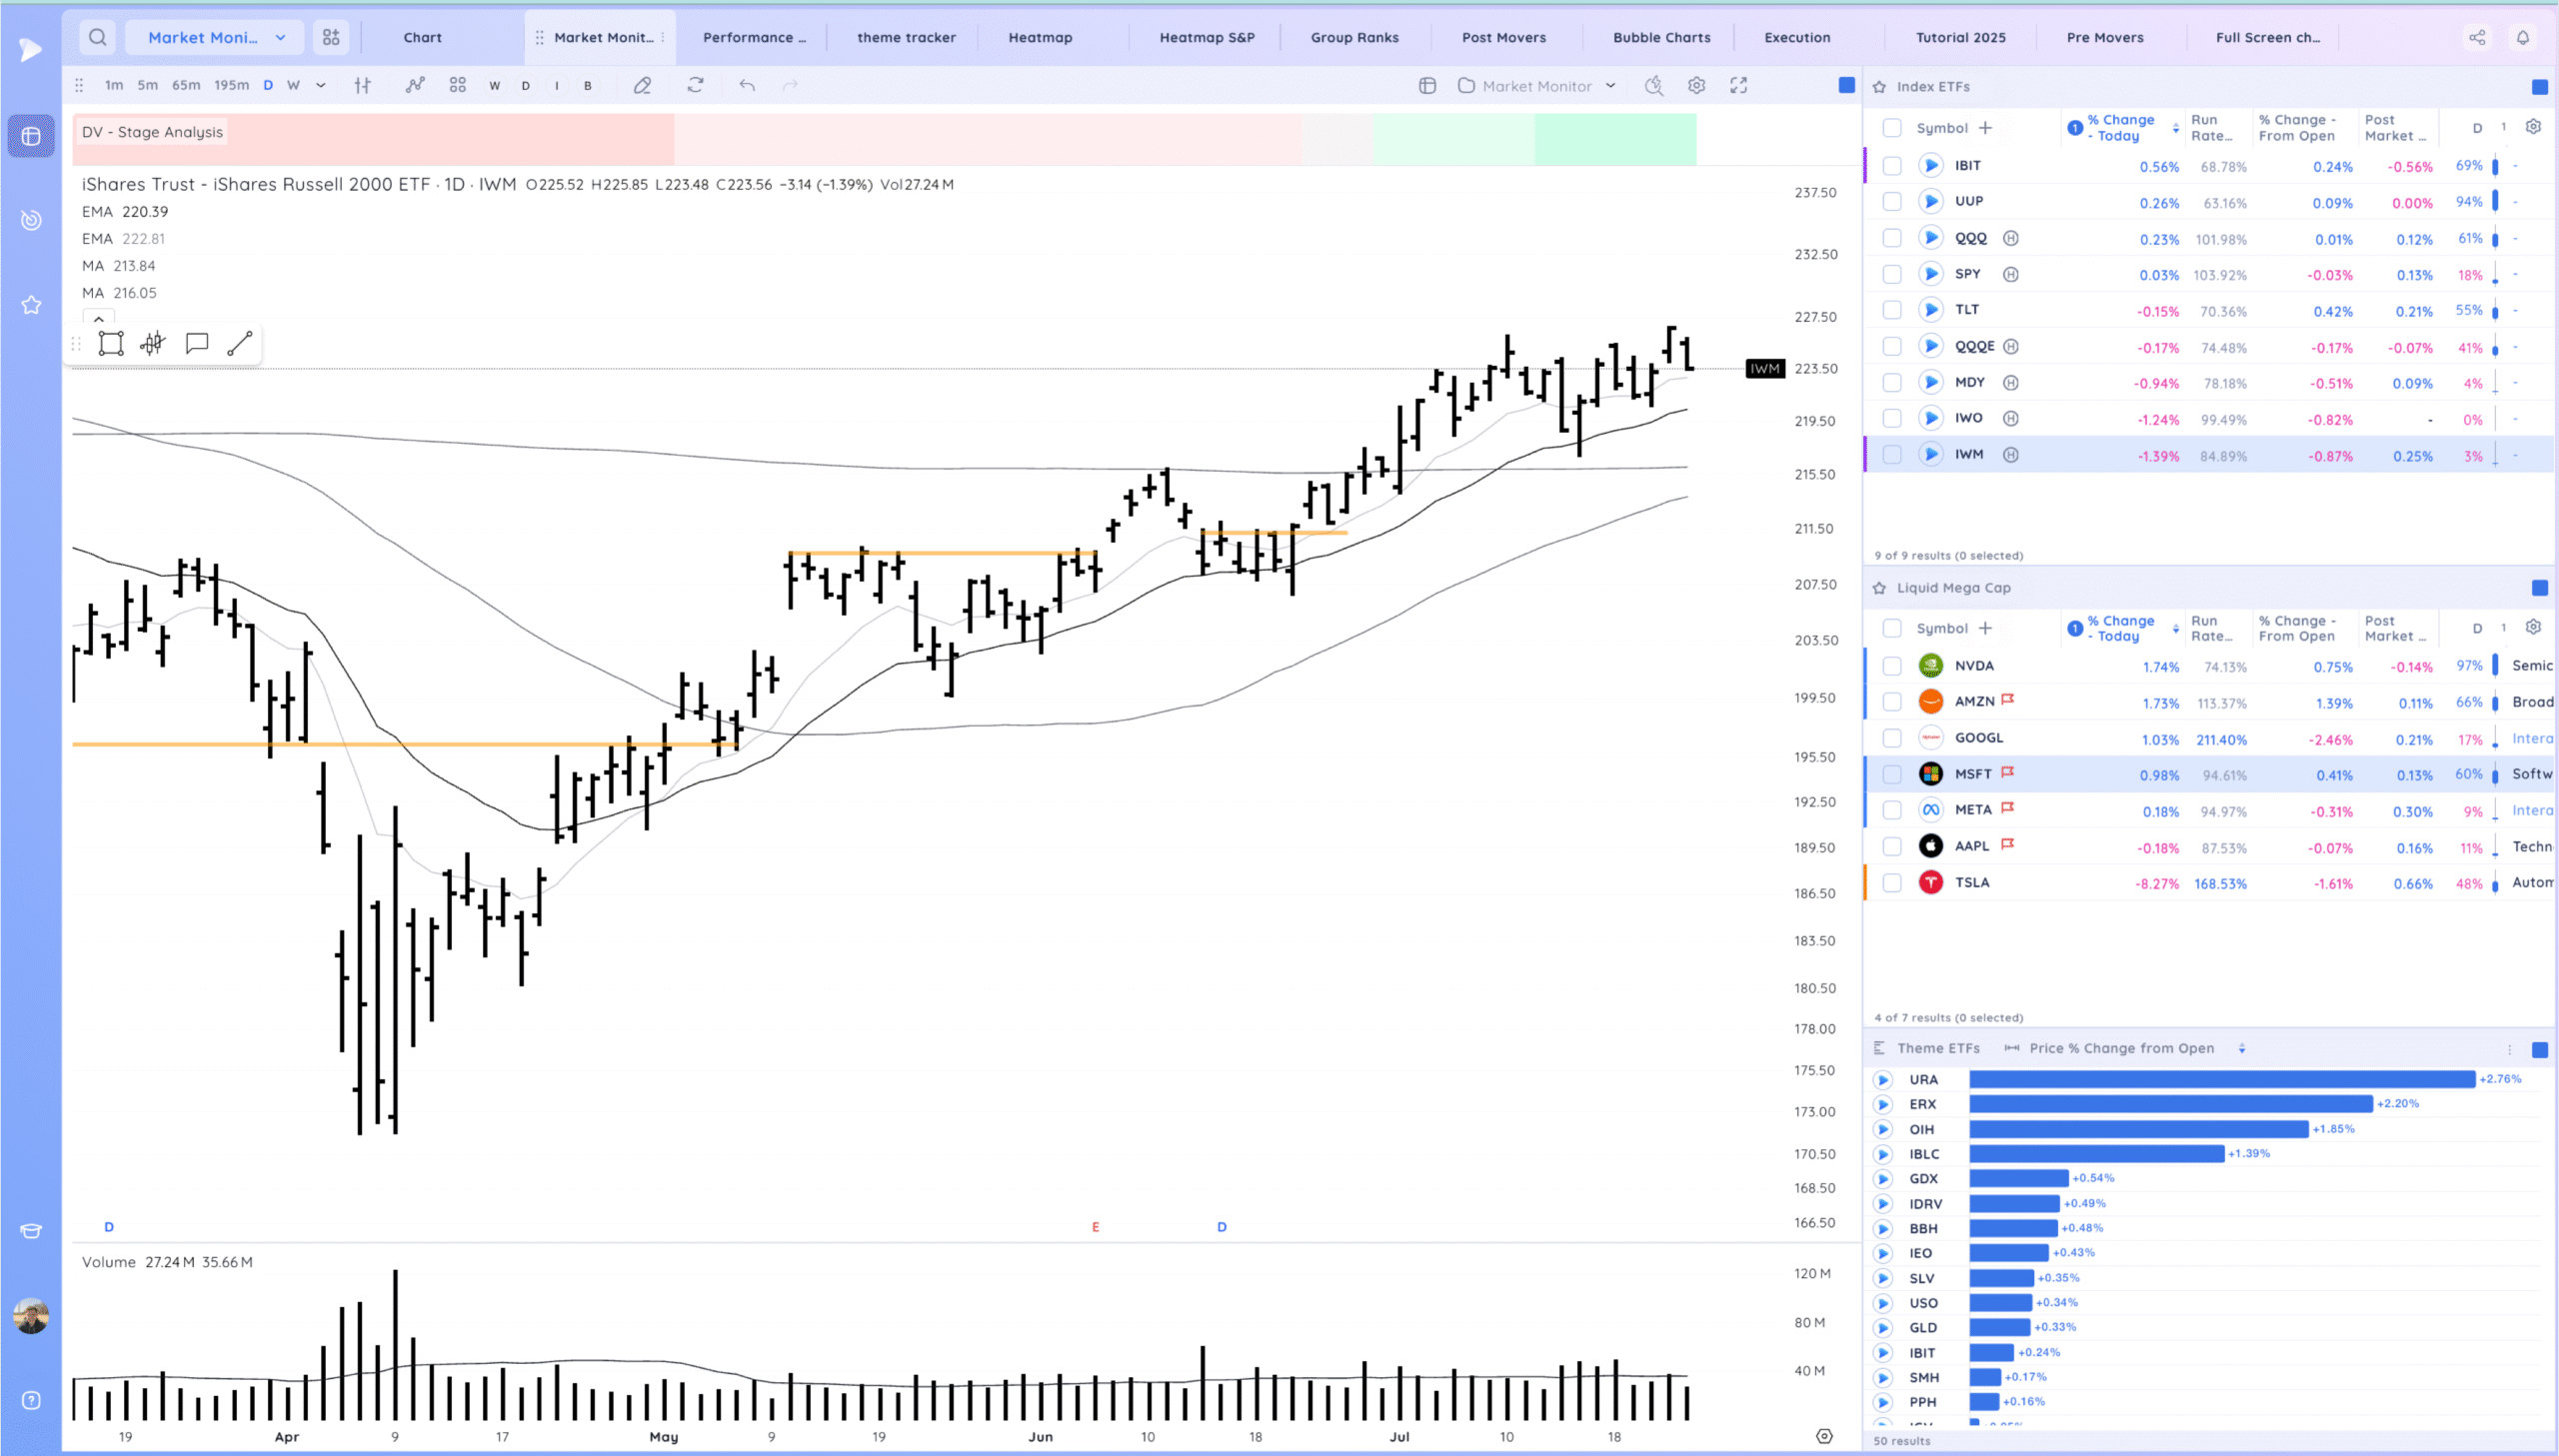Screen dimensions: 2559x1456
Task: Click the search magnifier icon
Action: click(97, 37)
